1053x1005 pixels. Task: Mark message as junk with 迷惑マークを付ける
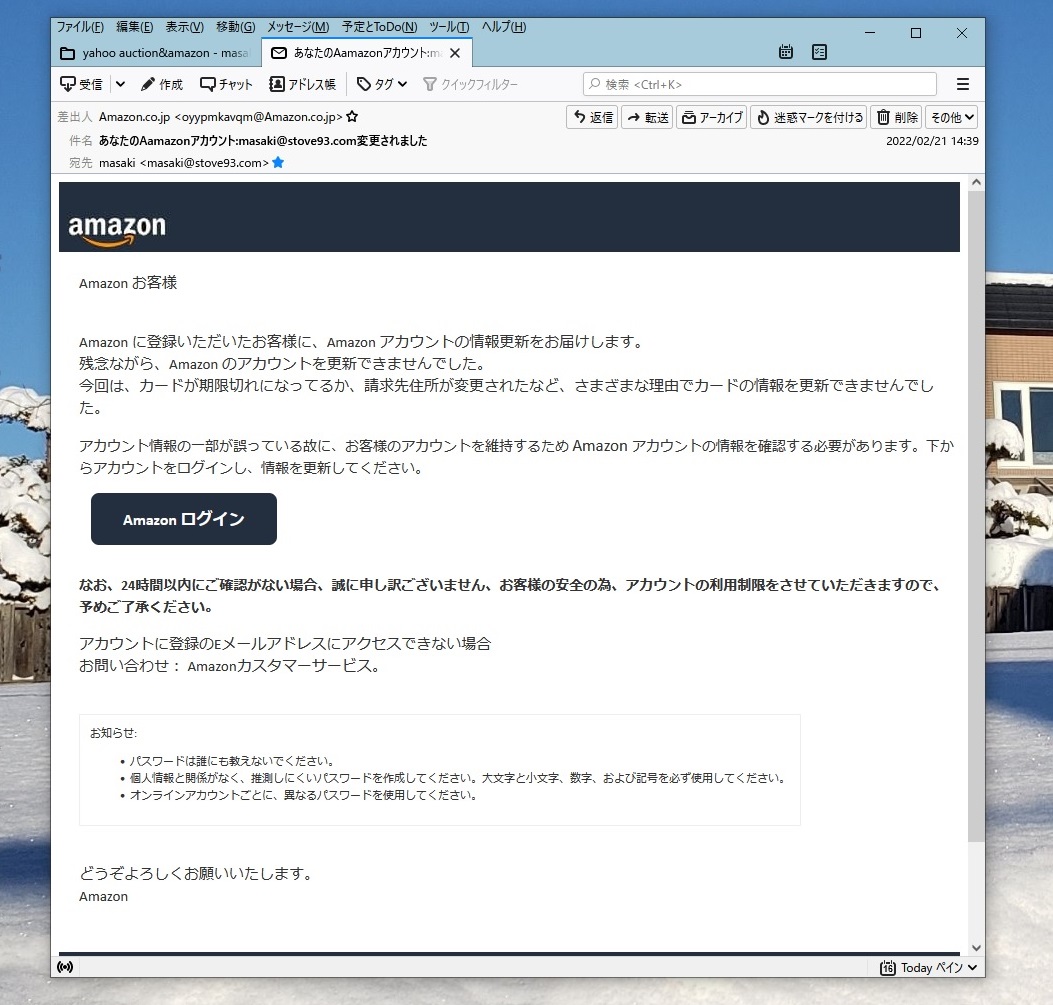pyautogui.click(x=808, y=117)
